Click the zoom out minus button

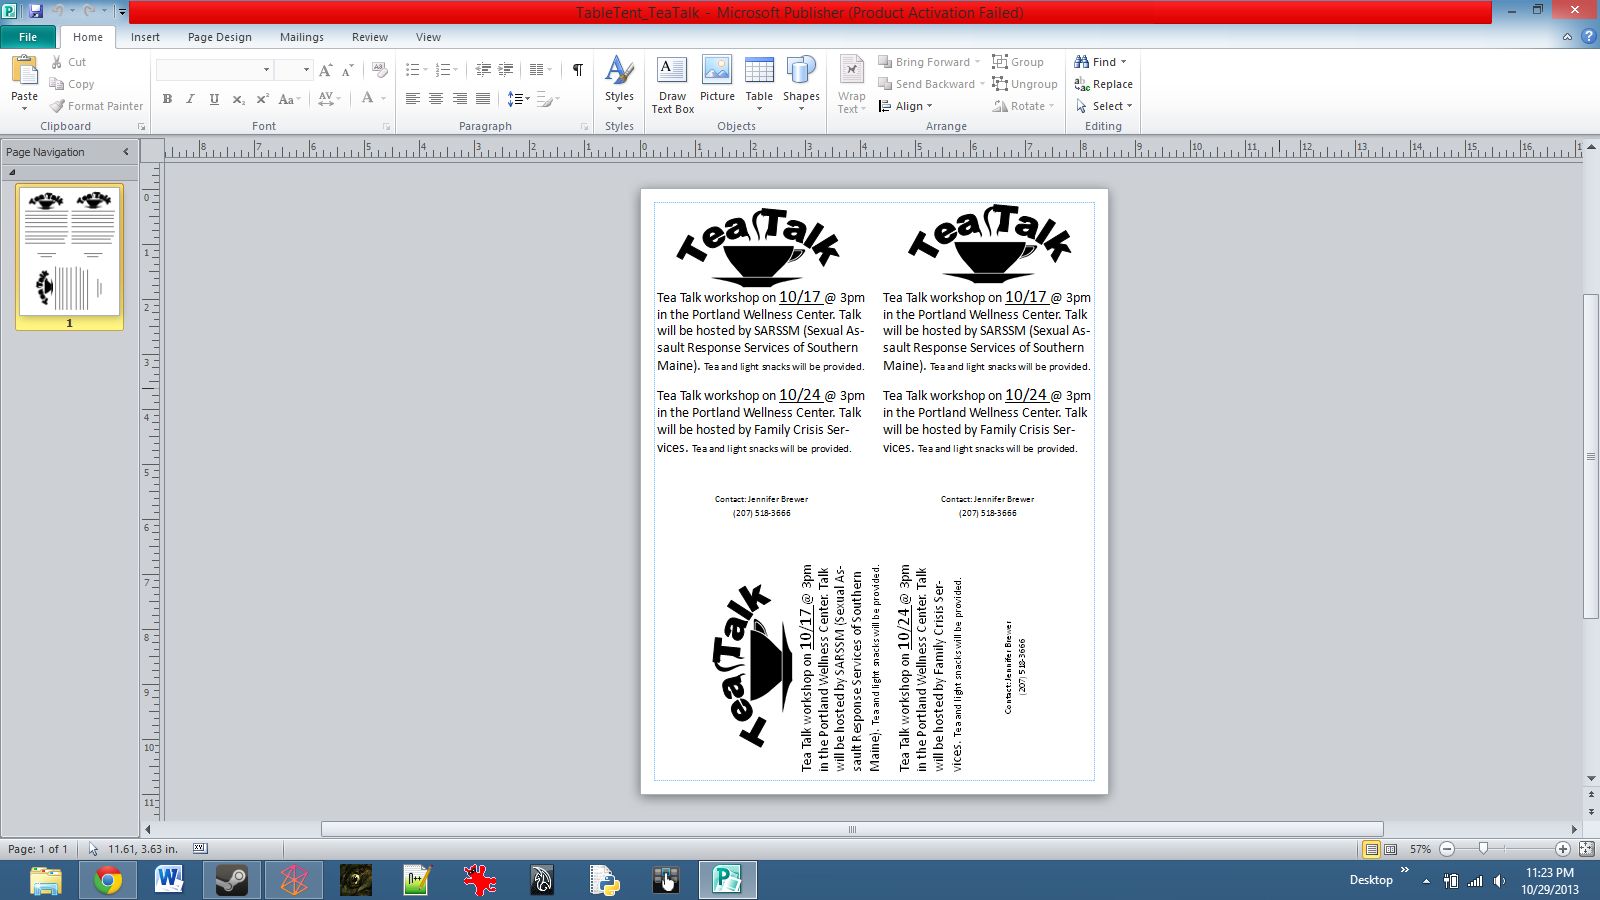(x=1447, y=848)
